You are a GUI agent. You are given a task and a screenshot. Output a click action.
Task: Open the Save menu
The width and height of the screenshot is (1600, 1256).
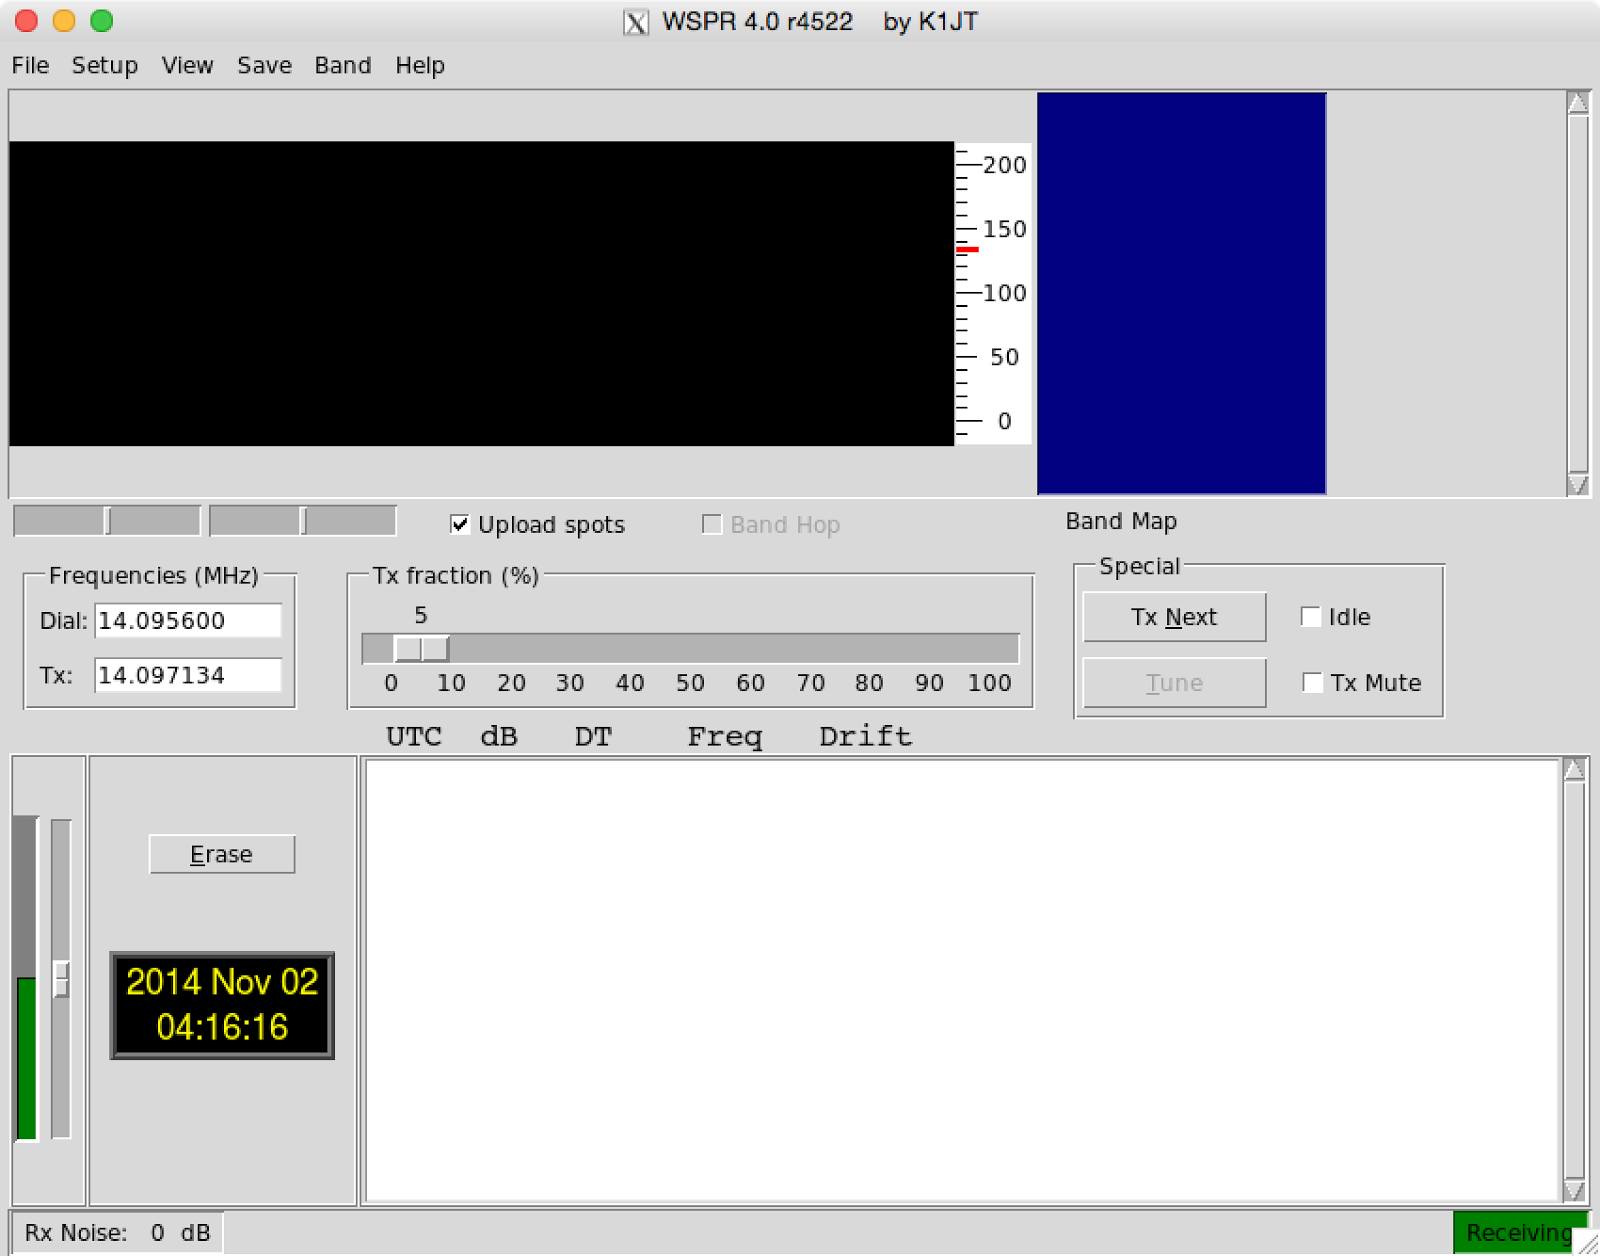tap(264, 65)
